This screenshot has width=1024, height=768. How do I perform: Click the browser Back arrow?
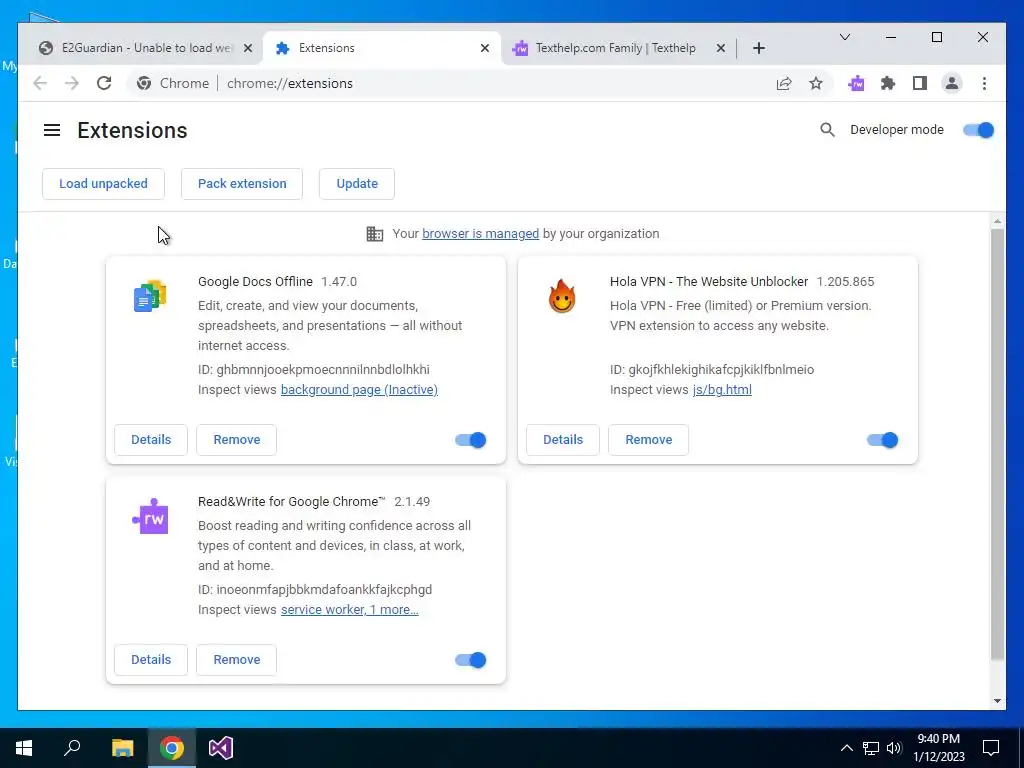coord(40,84)
